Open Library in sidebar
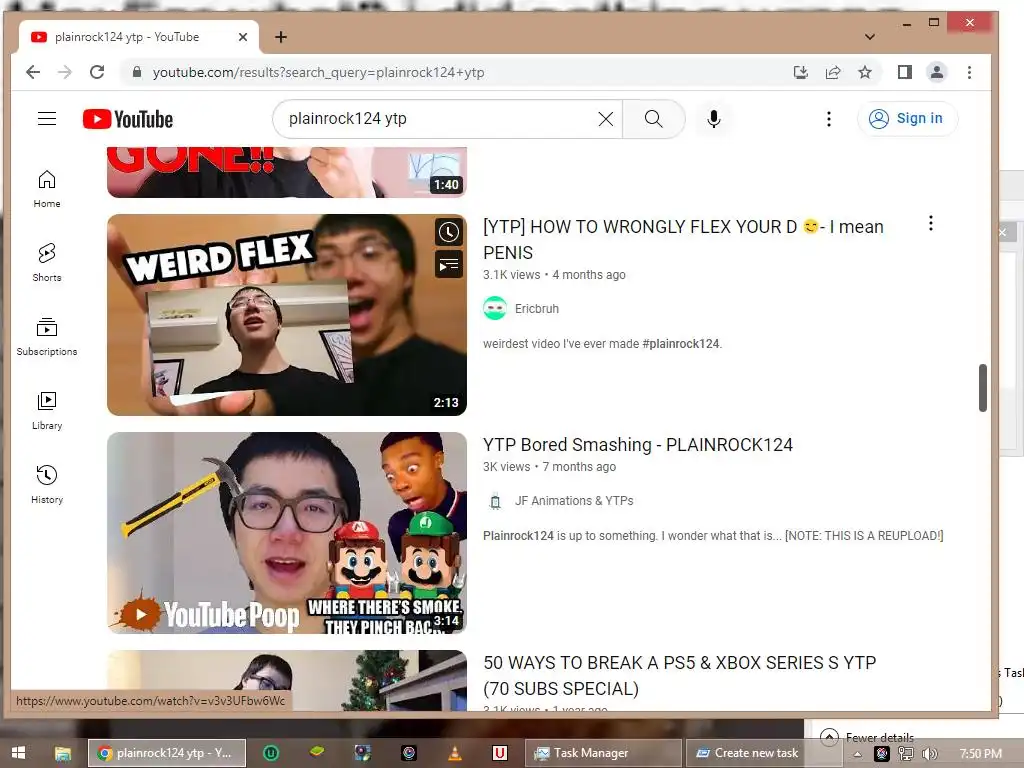This screenshot has width=1024, height=768. [47, 411]
